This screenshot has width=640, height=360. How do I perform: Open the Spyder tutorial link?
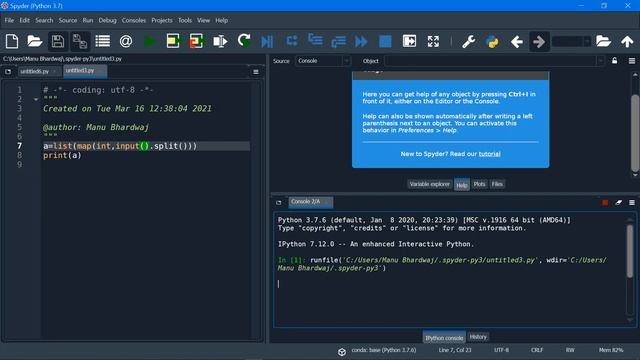(x=489, y=154)
